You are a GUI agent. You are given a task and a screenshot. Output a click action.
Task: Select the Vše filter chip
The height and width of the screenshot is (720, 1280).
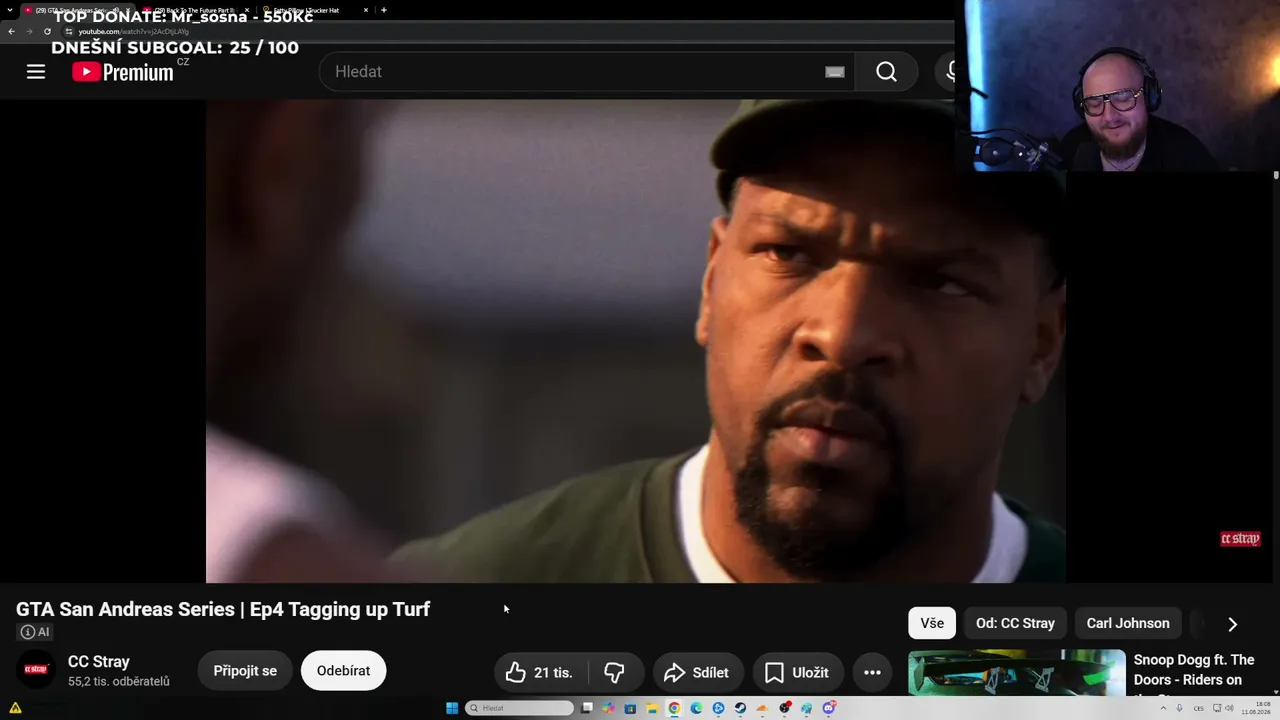(x=932, y=623)
